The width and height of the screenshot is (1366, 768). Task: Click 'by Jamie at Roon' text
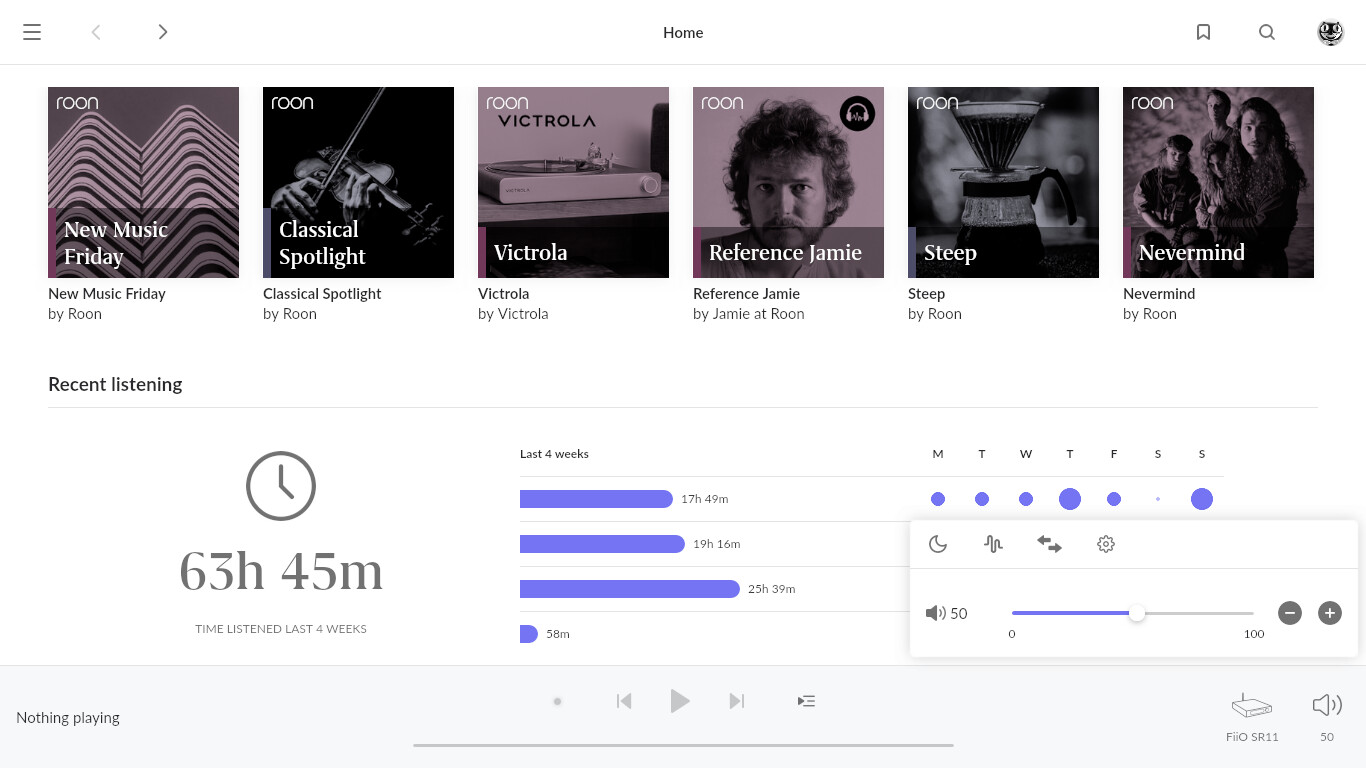(749, 314)
